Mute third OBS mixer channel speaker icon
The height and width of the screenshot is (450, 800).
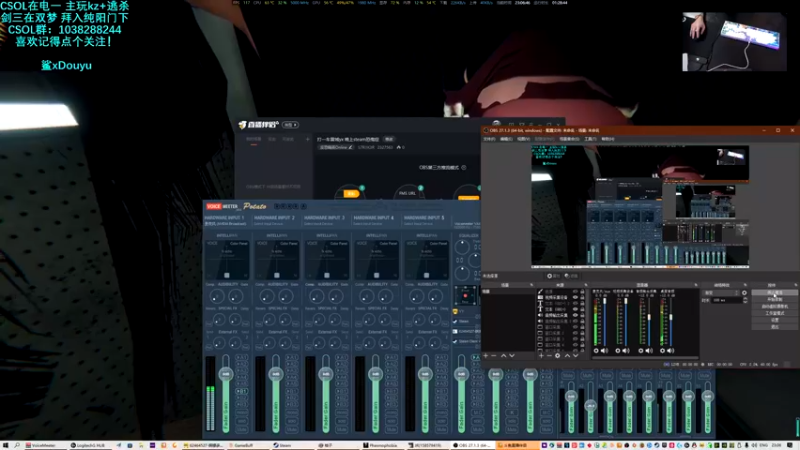click(x=649, y=351)
